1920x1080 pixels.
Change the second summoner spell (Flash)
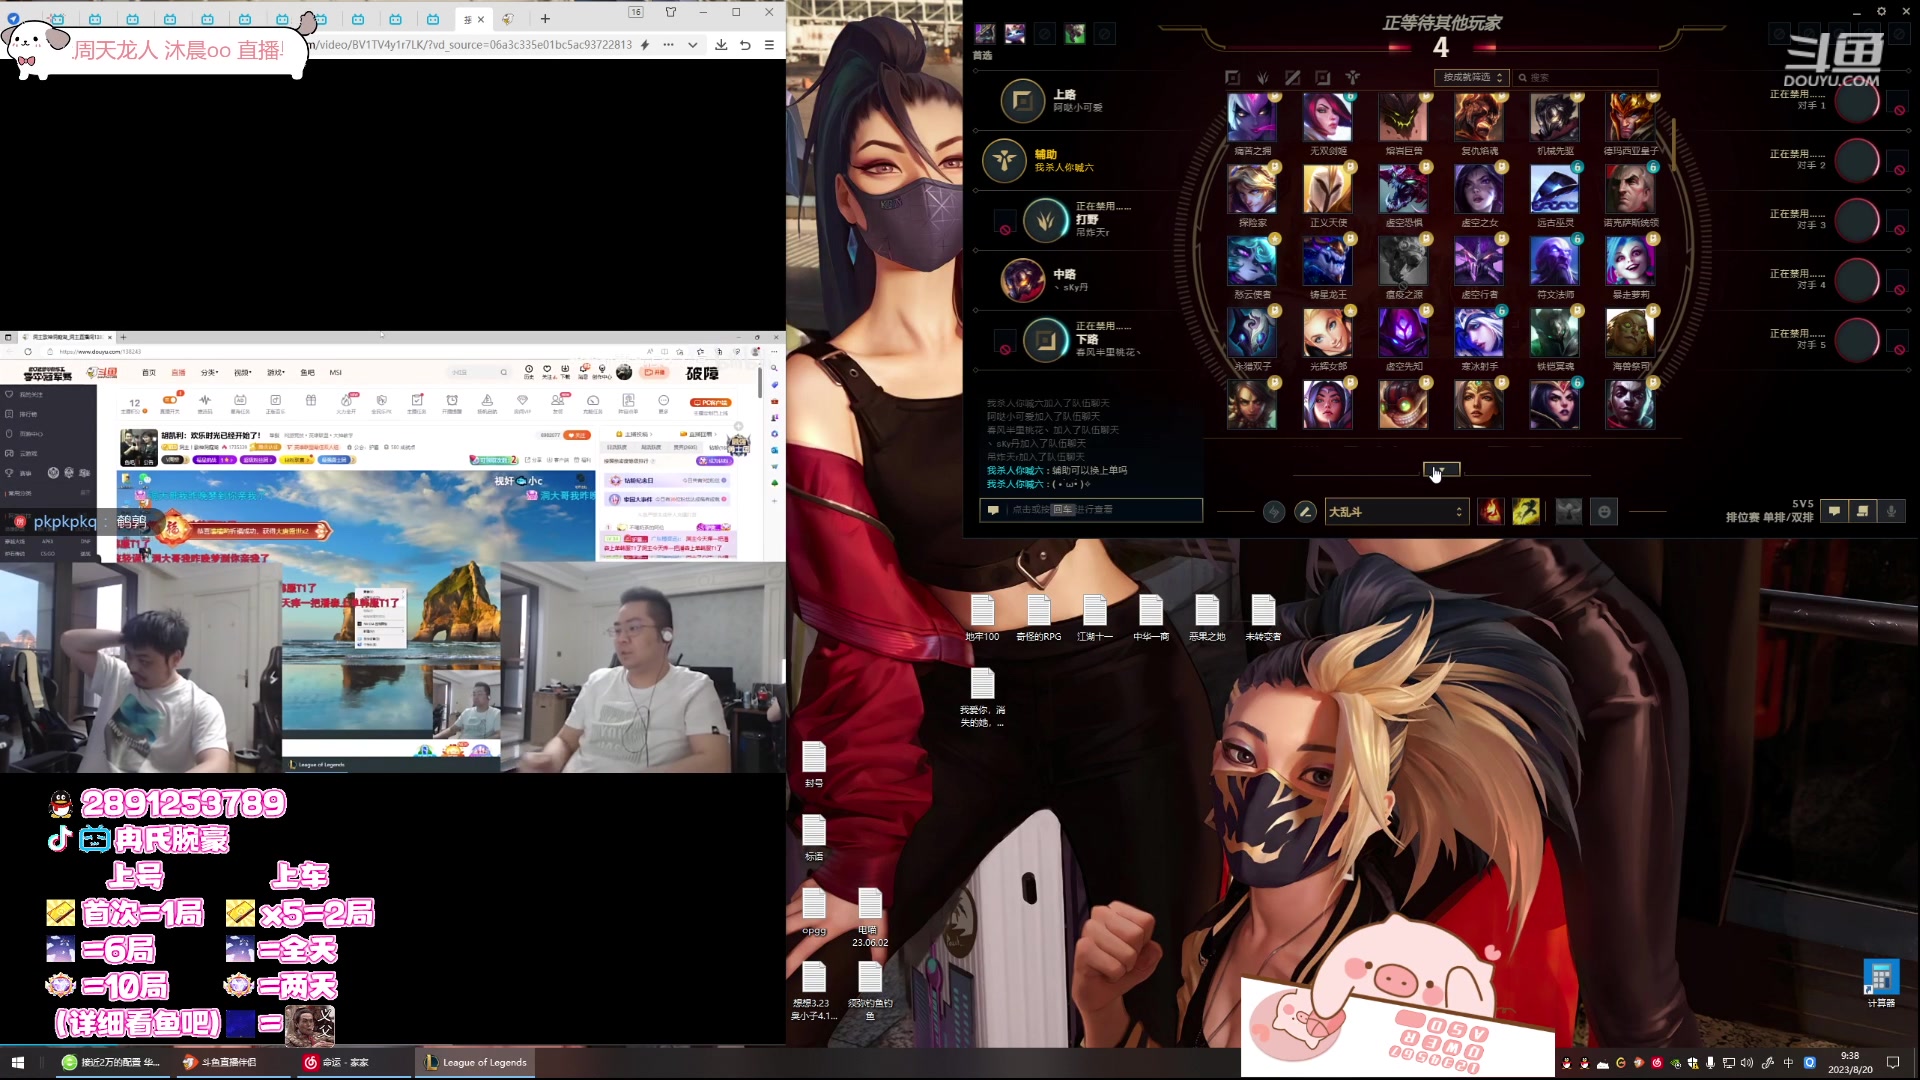(x=1526, y=512)
